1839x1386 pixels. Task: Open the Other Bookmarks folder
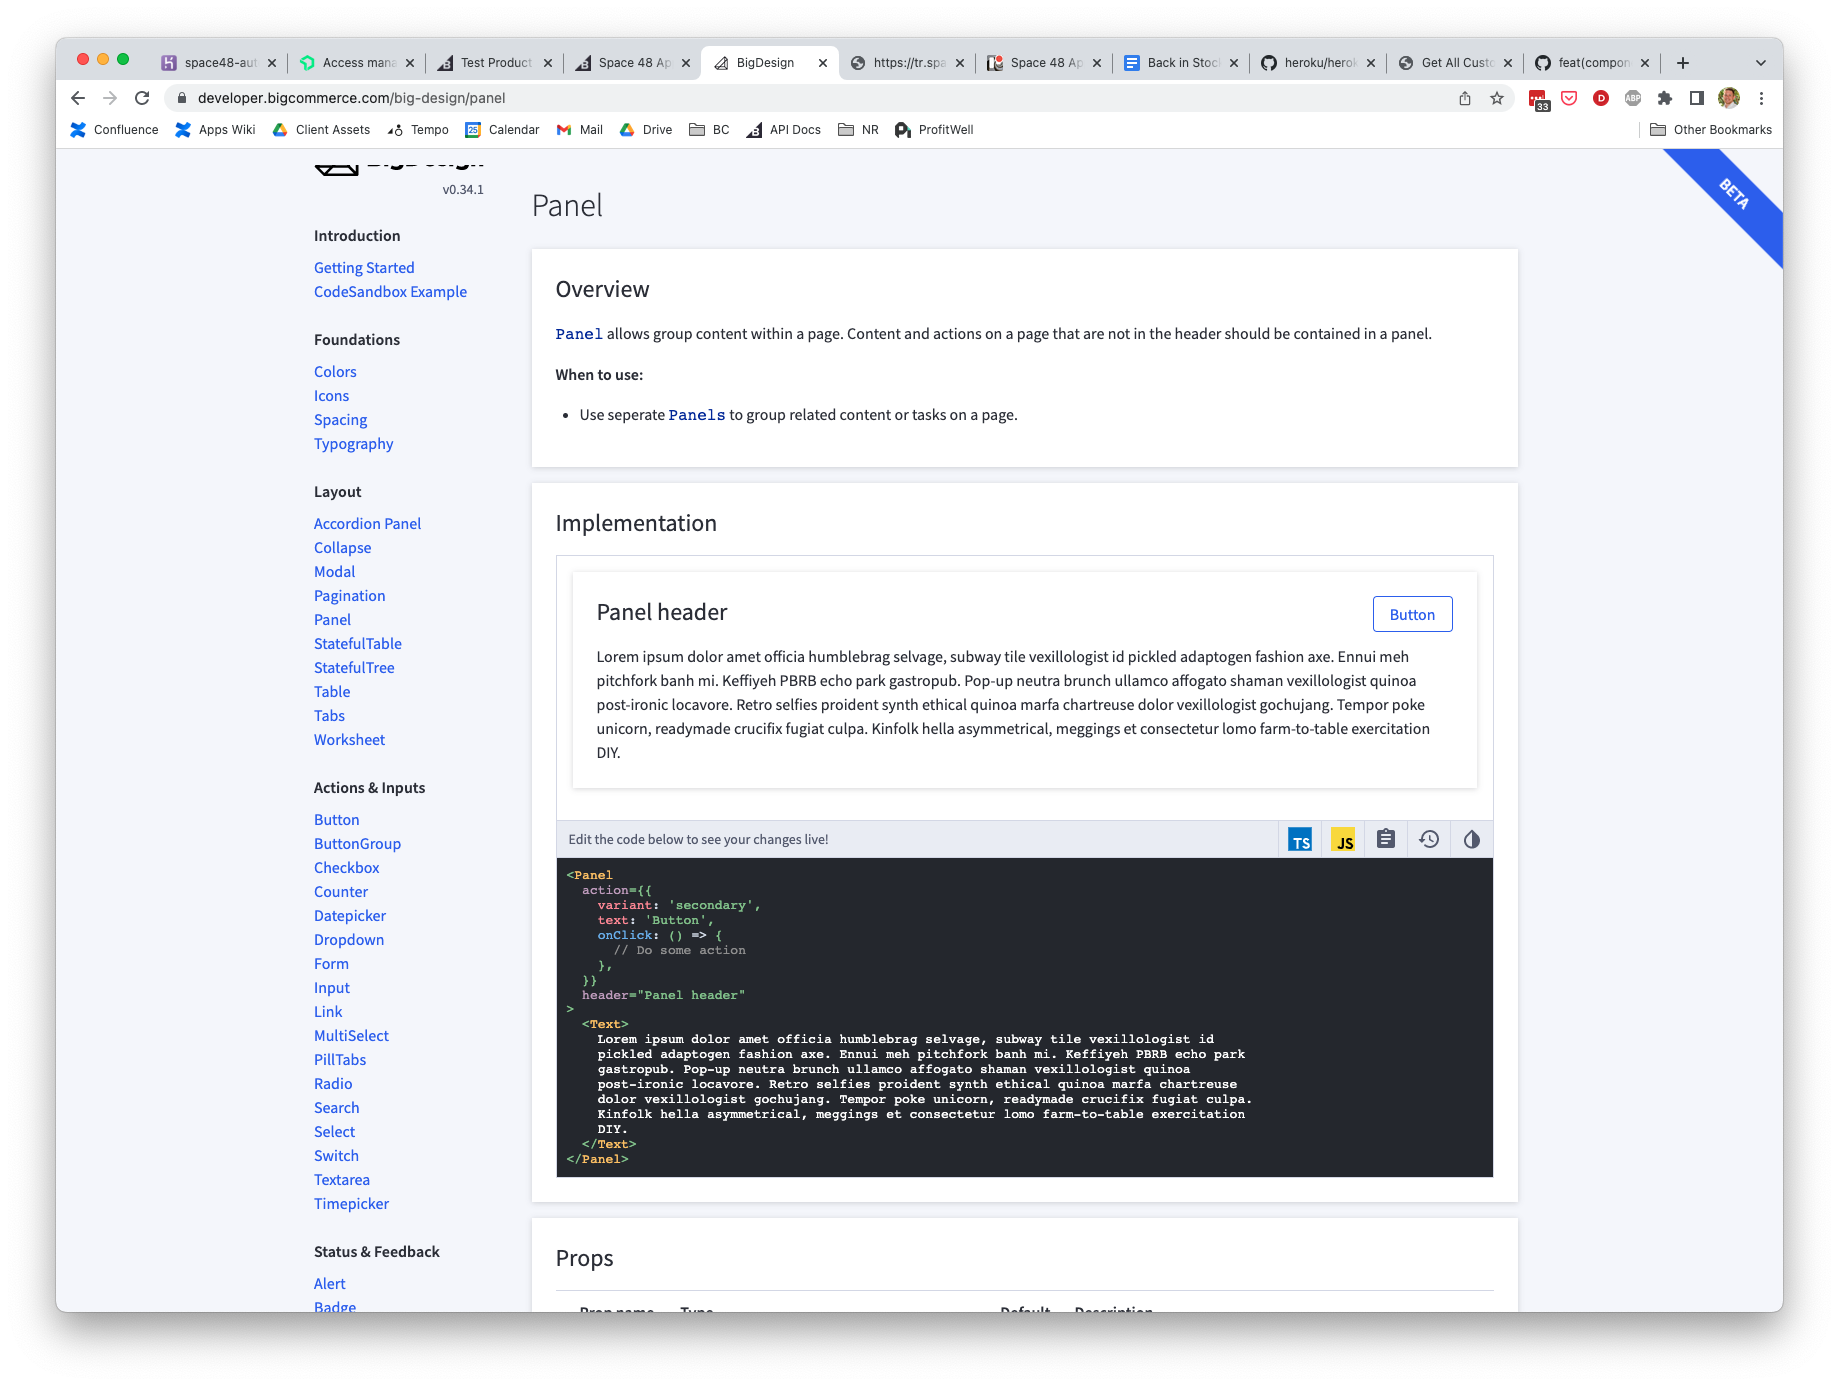coord(1710,129)
